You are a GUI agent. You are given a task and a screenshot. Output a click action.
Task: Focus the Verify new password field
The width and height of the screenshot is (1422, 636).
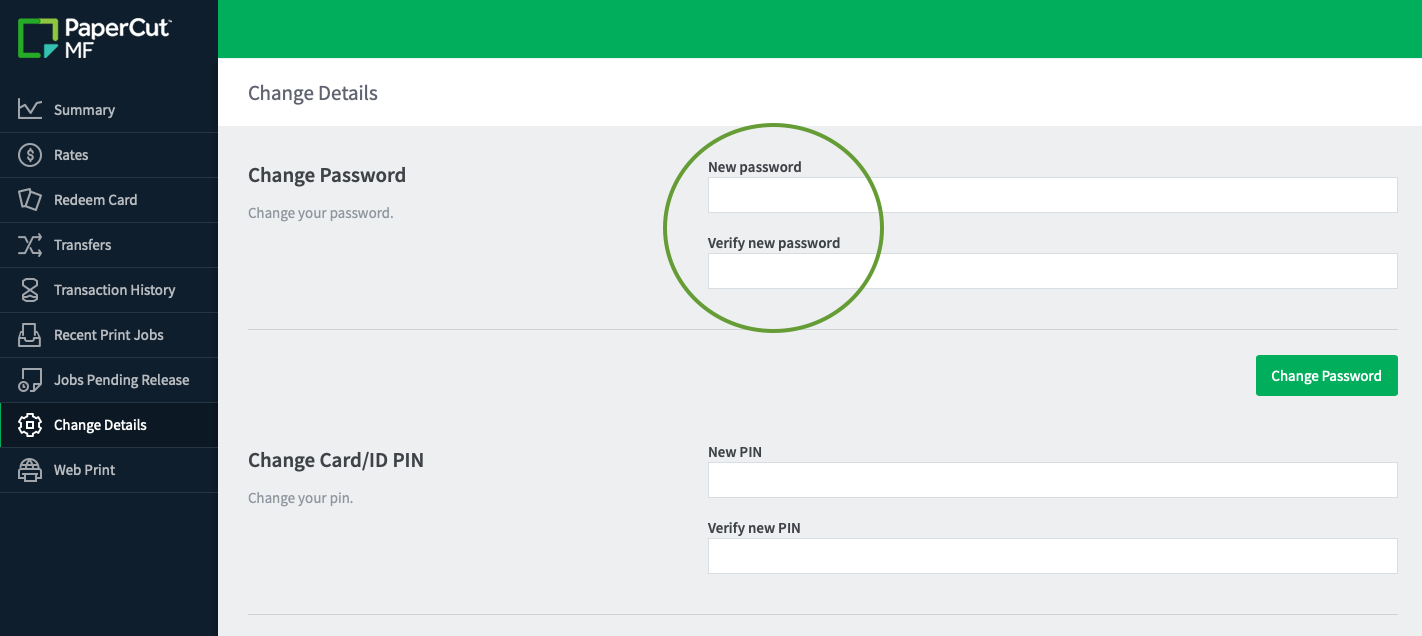(1052, 271)
